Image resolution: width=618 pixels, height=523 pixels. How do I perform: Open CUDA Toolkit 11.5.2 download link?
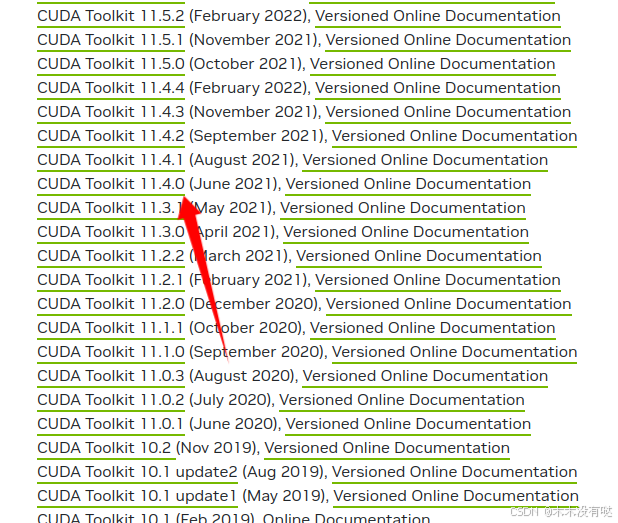click(111, 16)
